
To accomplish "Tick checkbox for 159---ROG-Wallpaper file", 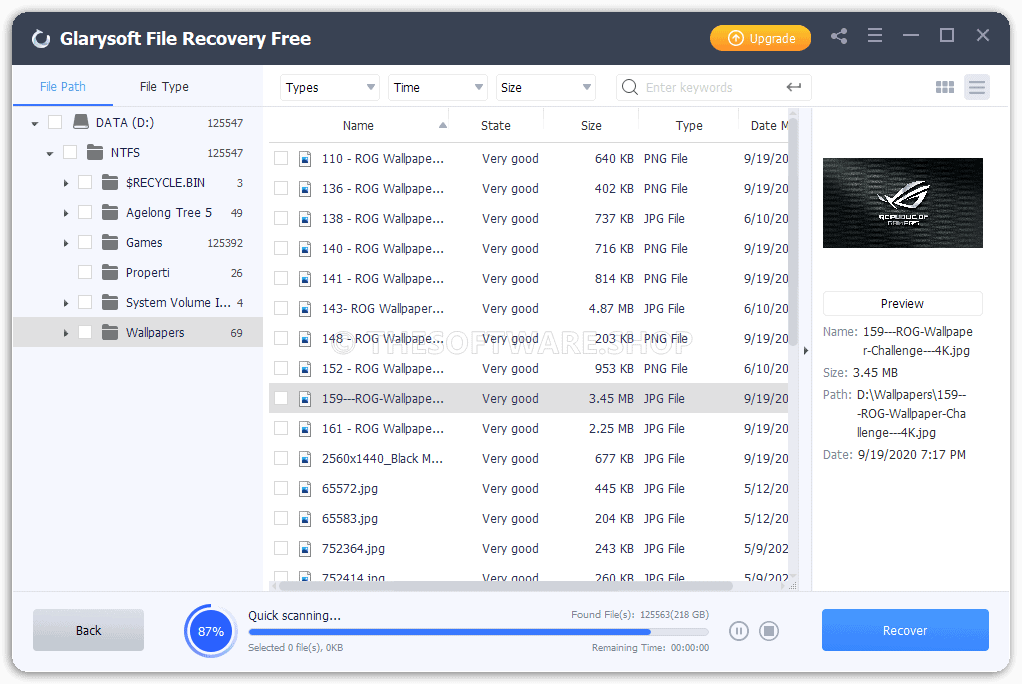I will [x=281, y=398].
